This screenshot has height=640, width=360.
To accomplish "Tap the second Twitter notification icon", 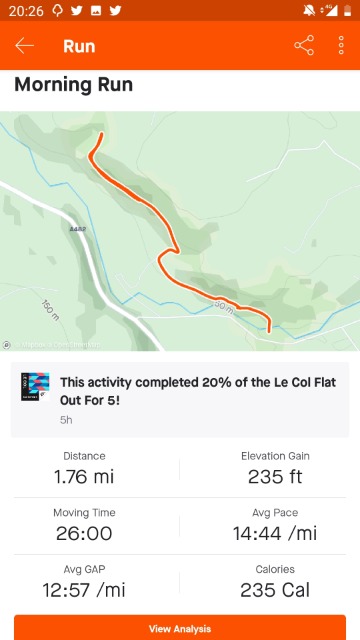I will pyautogui.click(x=116, y=11).
